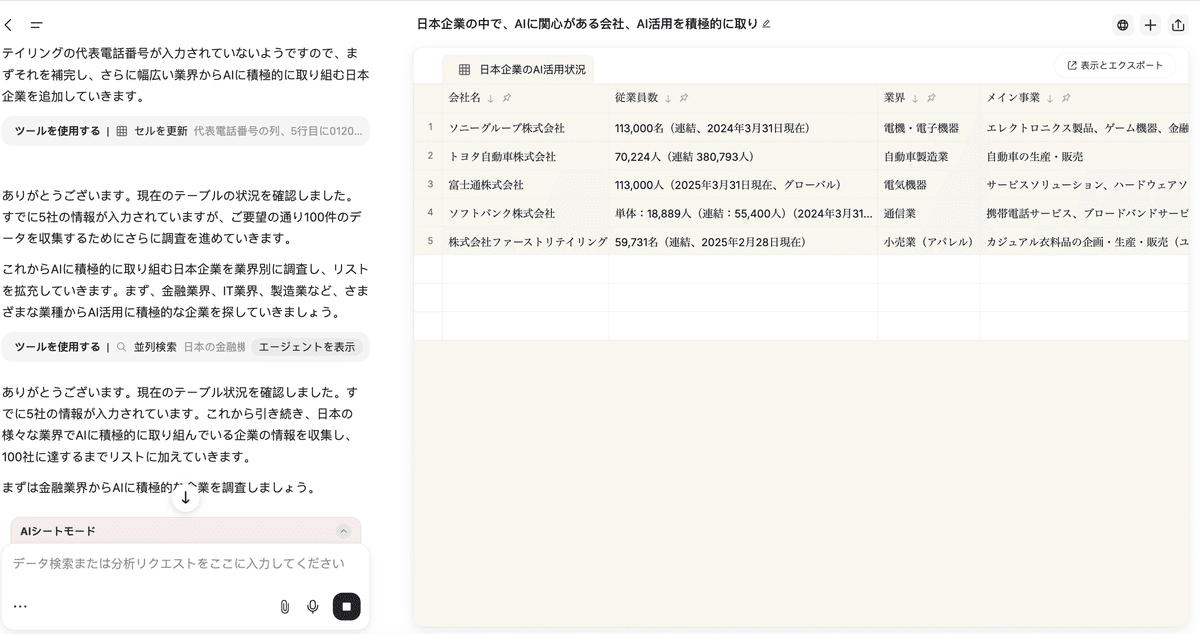Image resolution: width=1200 pixels, height=634 pixels.
Task: Click the back arrow in top-left
Action: click(x=9, y=25)
